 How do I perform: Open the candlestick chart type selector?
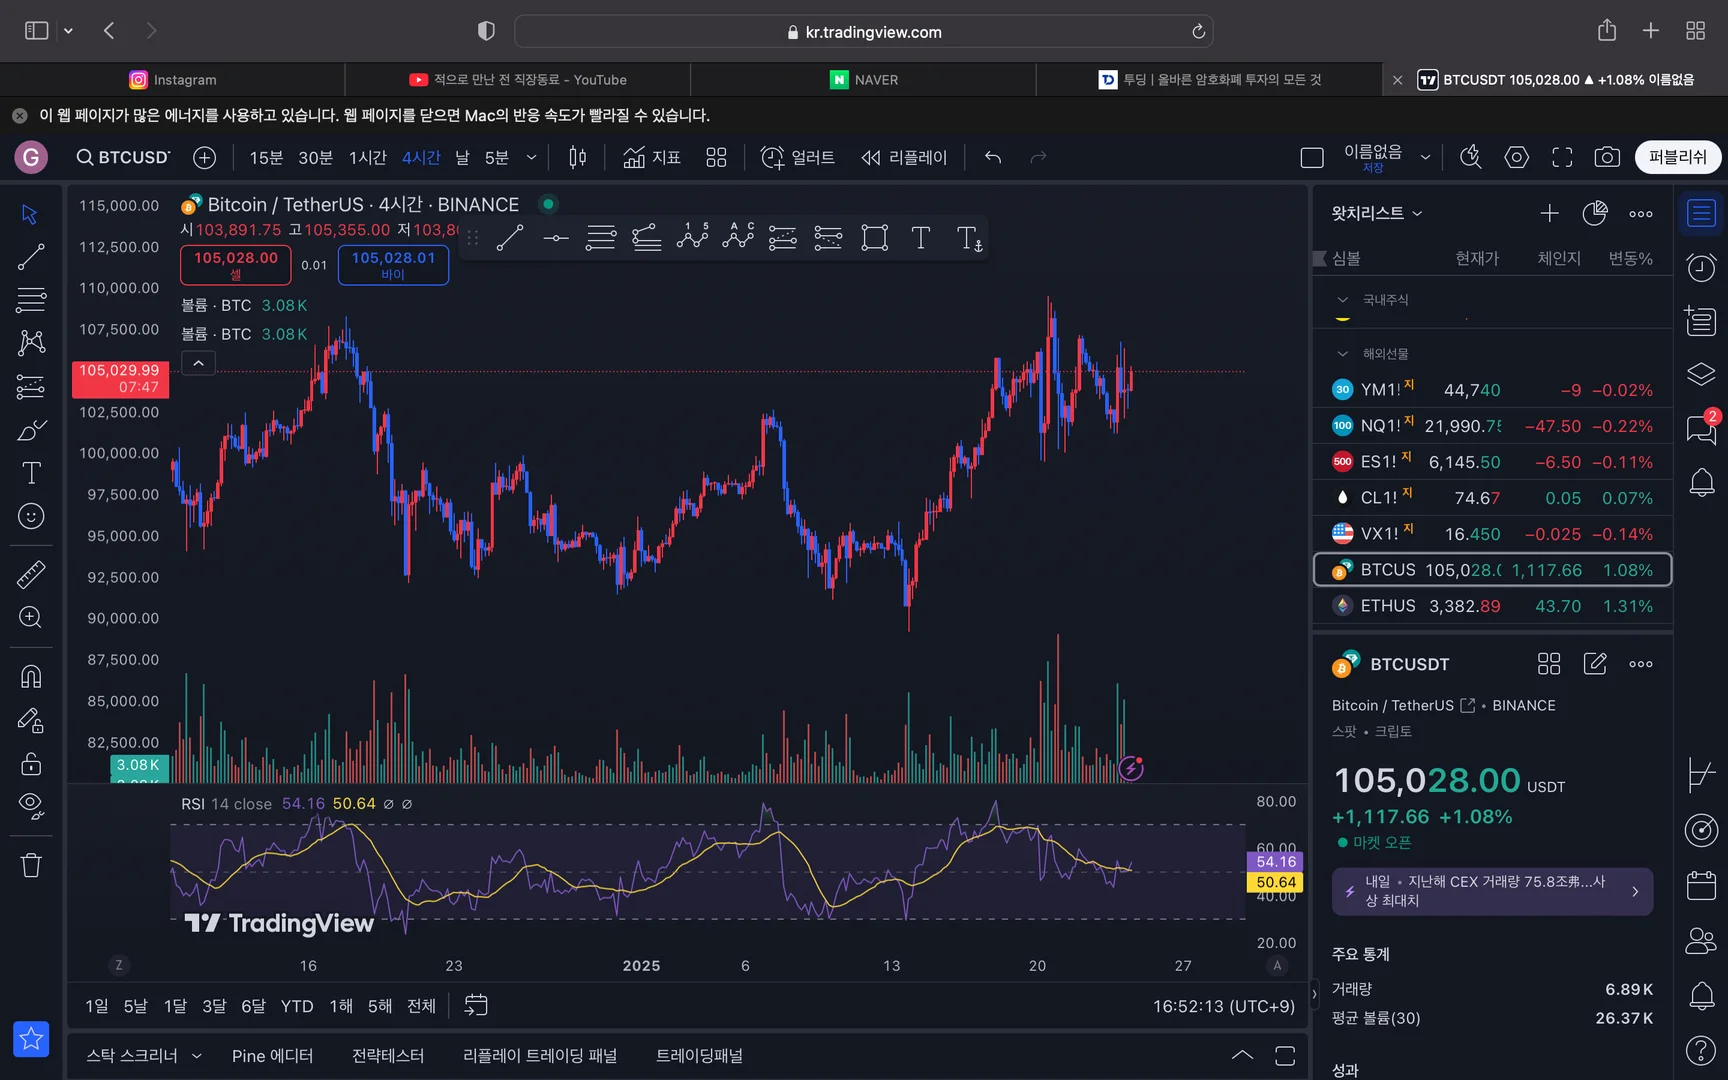577,157
